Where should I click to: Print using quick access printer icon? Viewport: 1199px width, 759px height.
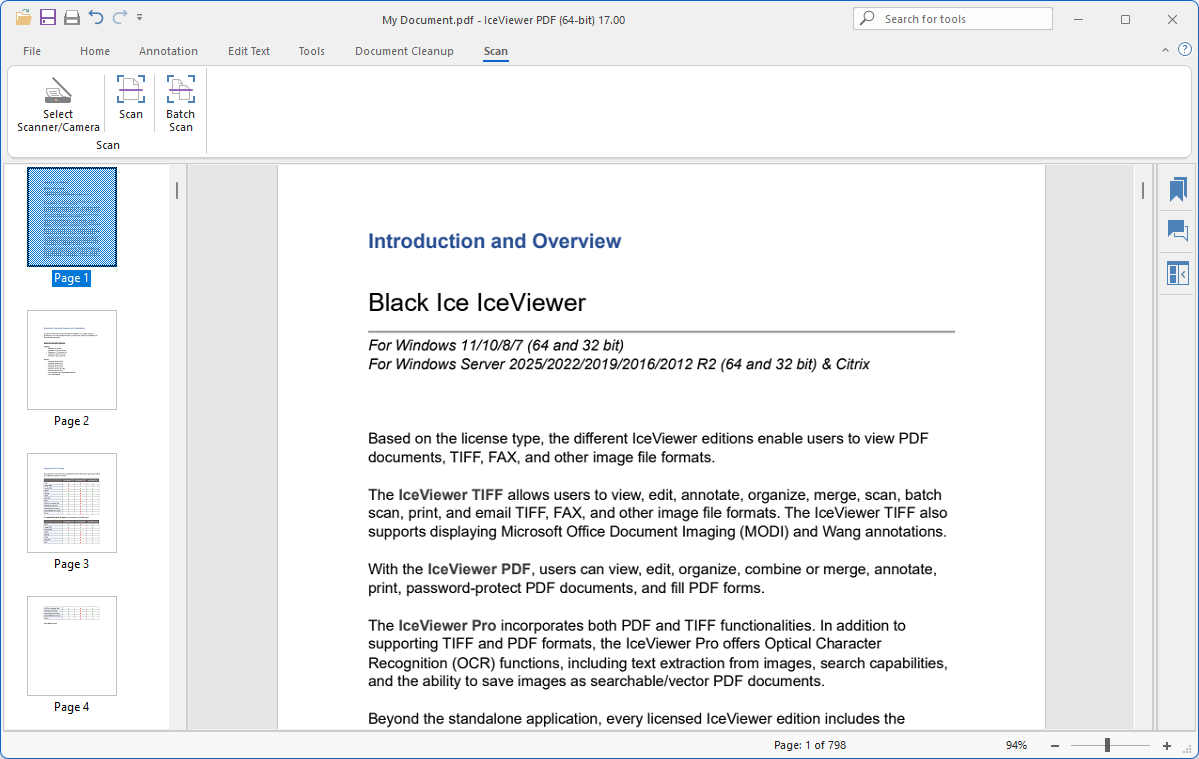72,17
